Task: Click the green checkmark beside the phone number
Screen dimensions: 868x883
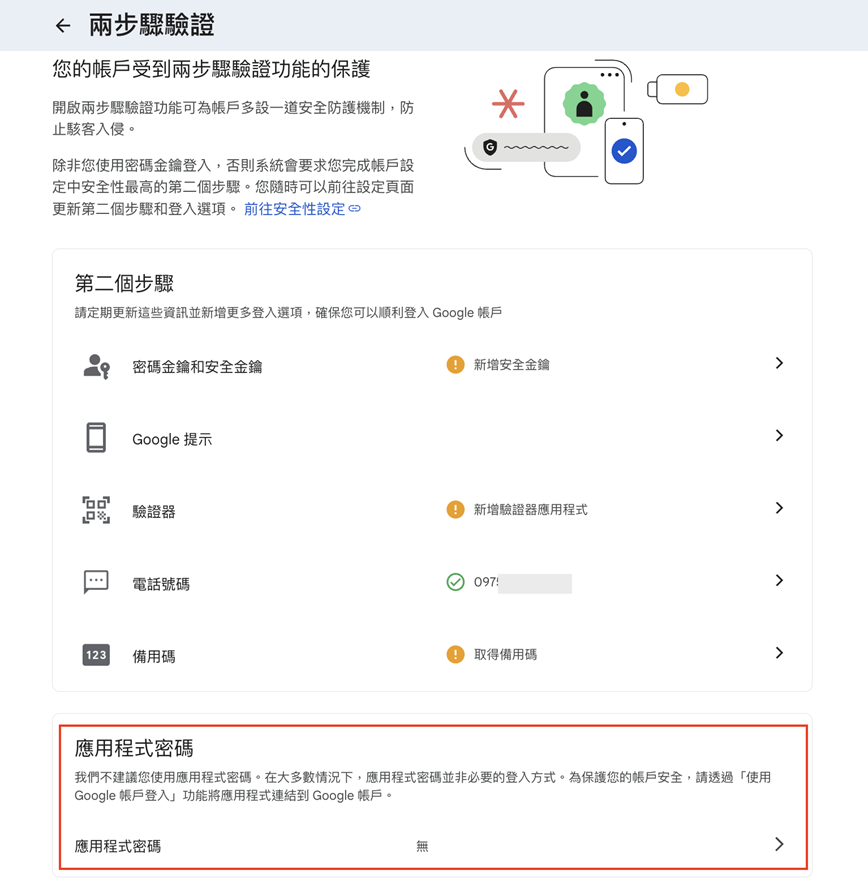Action: [x=455, y=582]
